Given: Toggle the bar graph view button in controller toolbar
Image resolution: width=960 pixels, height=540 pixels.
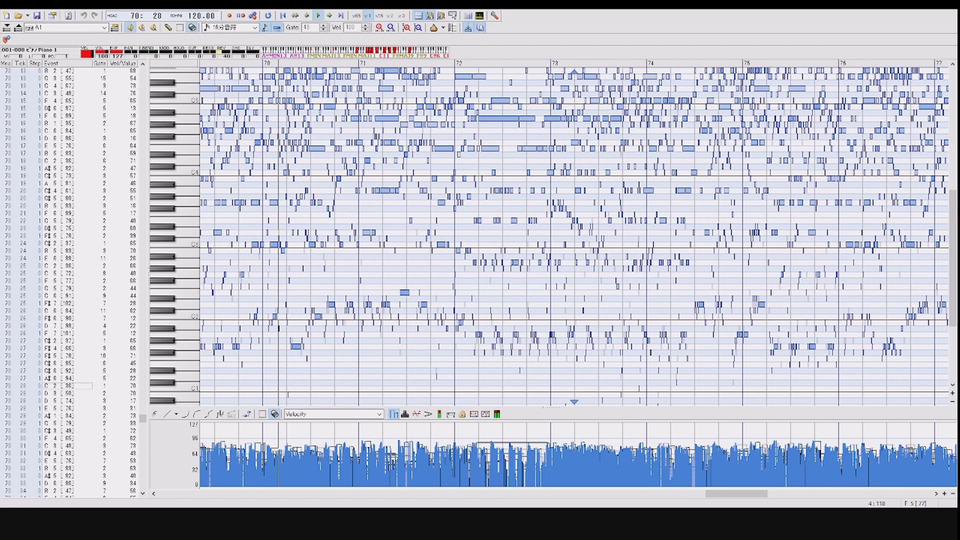Looking at the screenshot, I should (394, 414).
